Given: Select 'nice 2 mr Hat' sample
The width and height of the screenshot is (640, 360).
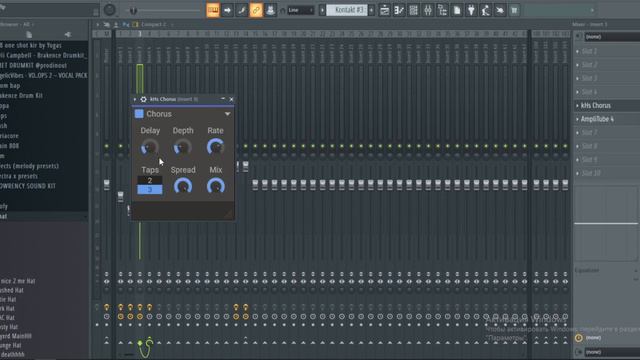Looking at the screenshot, I should click(x=18, y=281).
